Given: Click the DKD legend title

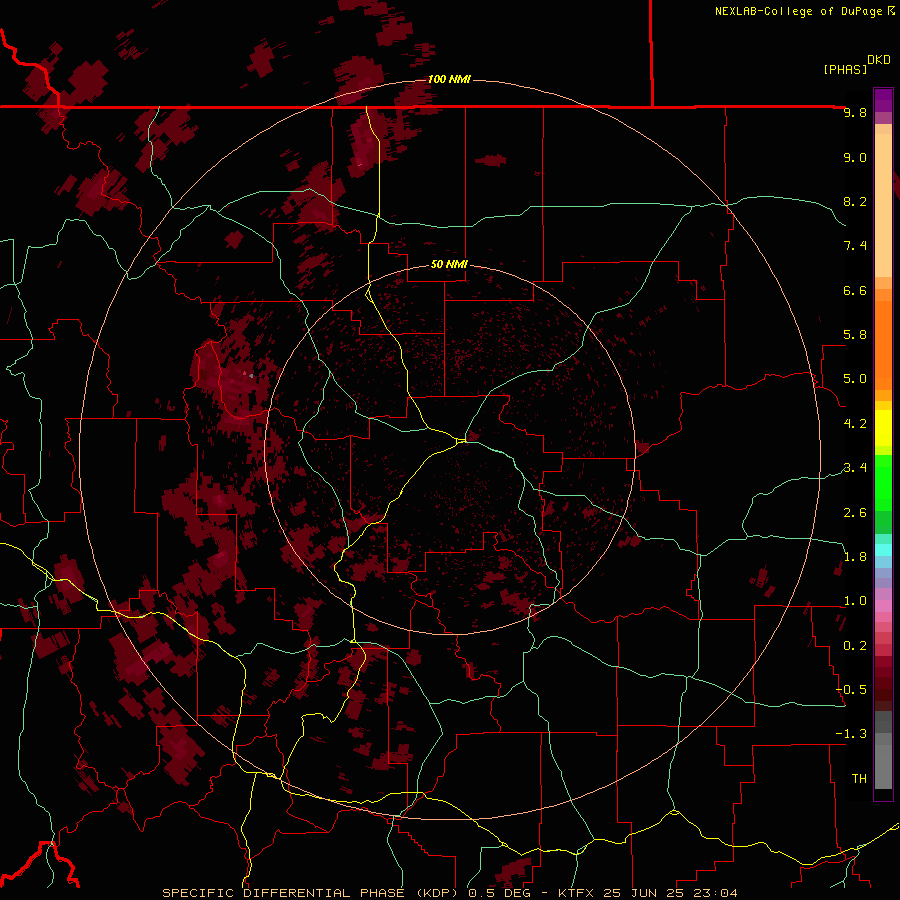Looking at the screenshot, I should tap(879, 60).
